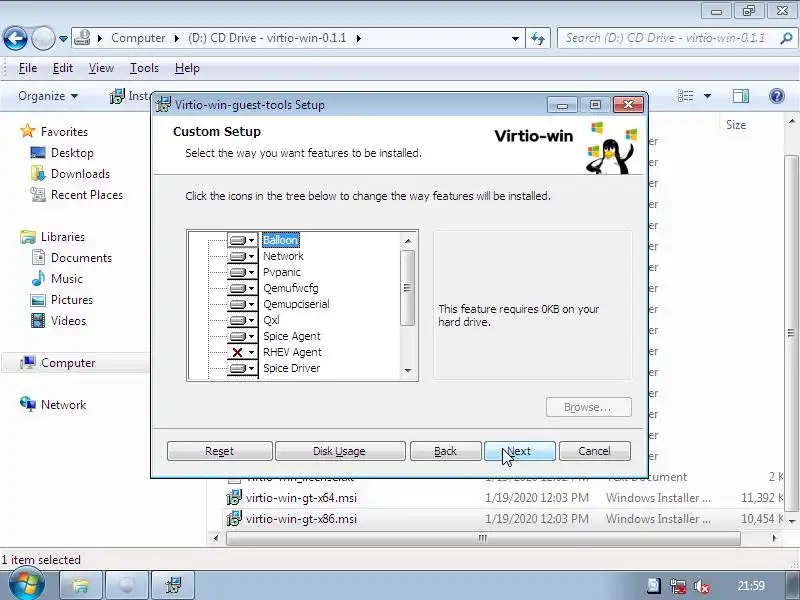The width and height of the screenshot is (800, 600).
Task: Click the search magnifier icon
Action: pos(786,38)
